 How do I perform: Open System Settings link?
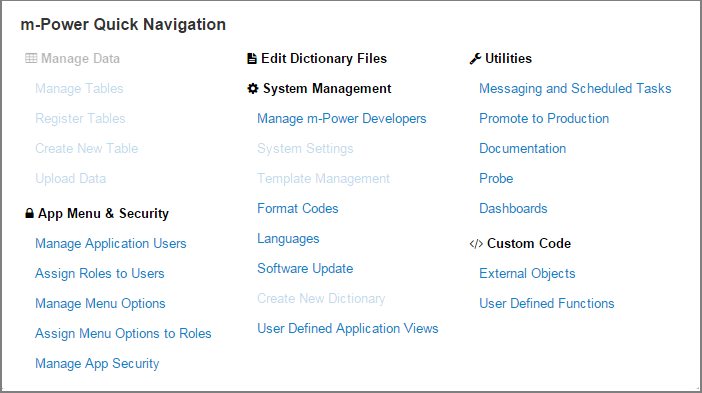(305, 149)
